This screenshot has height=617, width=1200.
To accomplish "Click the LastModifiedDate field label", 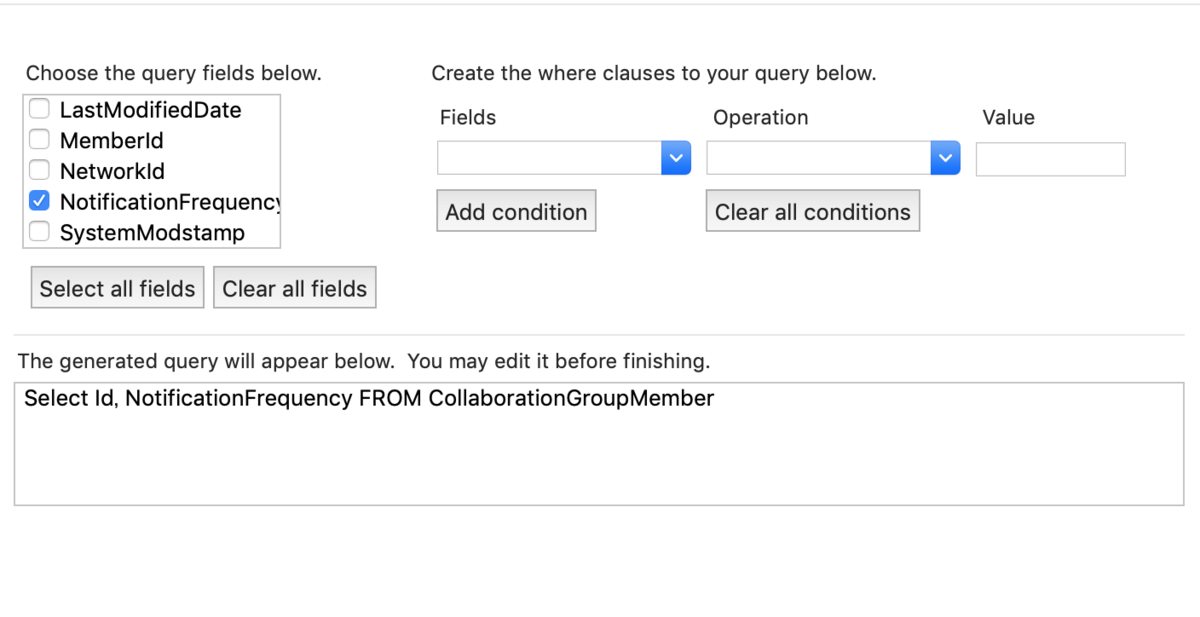I will coord(150,110).
